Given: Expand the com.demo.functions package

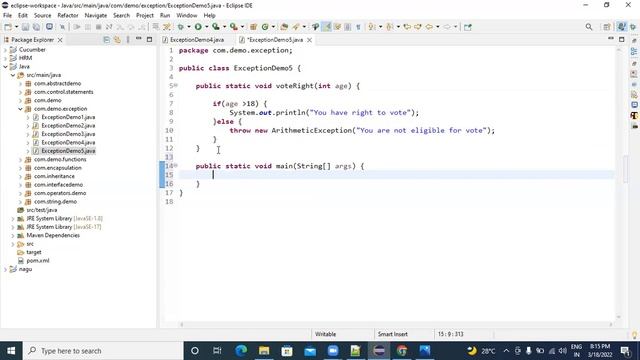Looking at the screenshot, I should (x=20, y=160).
